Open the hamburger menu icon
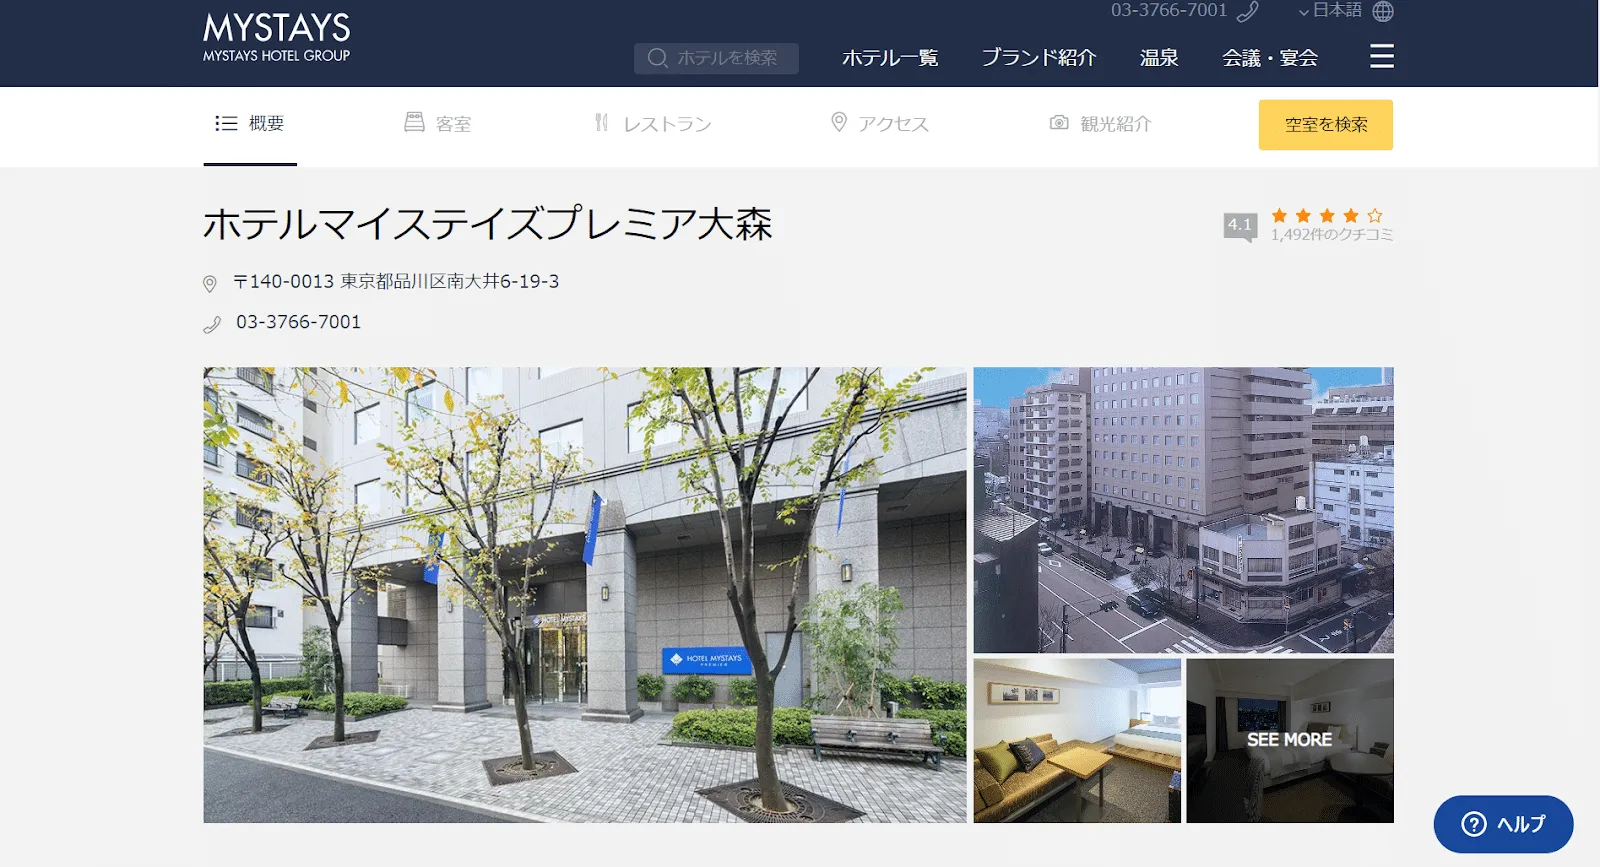 tap(1382, 56)
